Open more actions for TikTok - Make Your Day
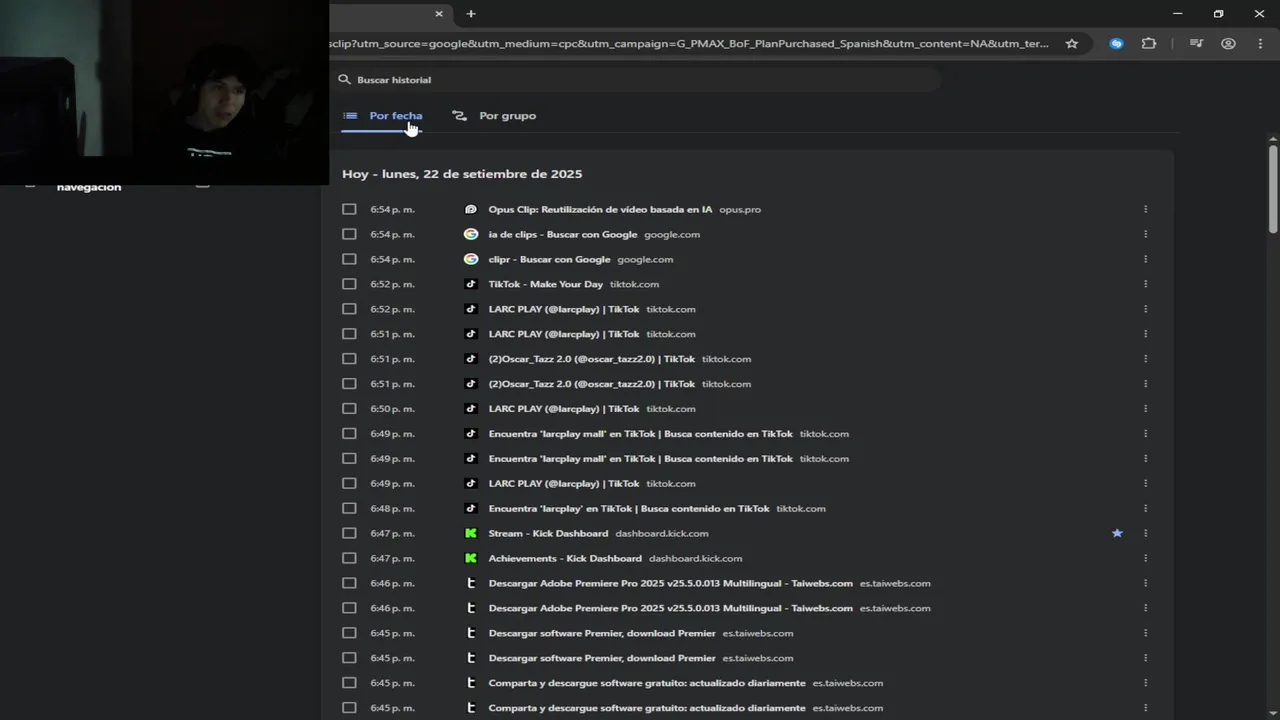 [x=1145, y=284]
